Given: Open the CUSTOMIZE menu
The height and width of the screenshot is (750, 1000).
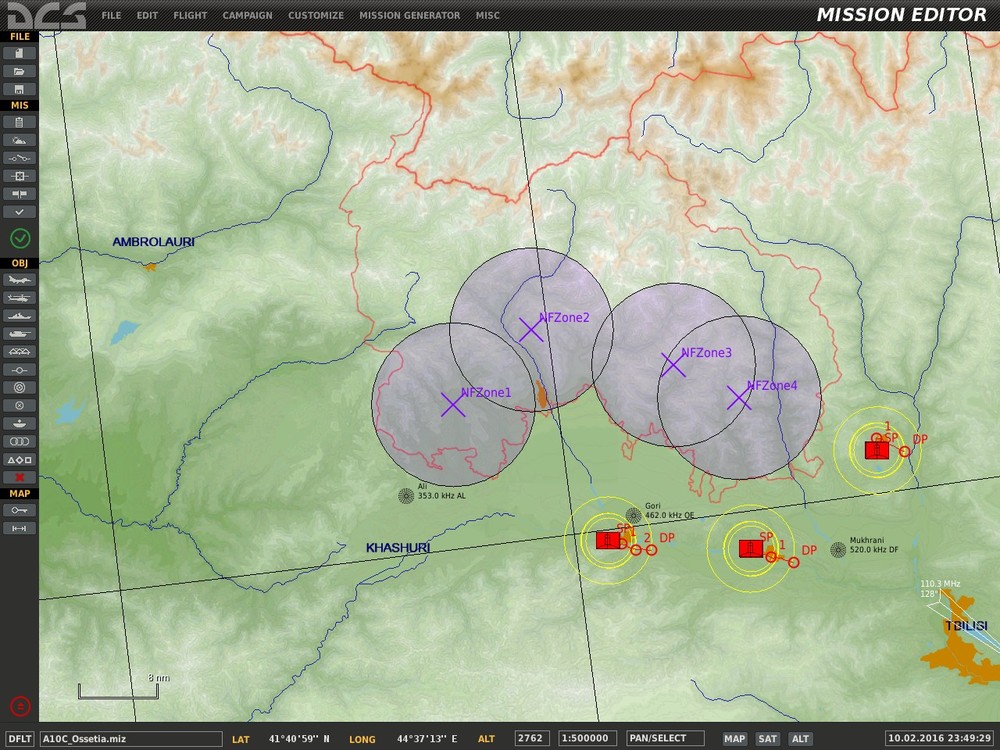Looking at the screenshot, I should [316, 15].
